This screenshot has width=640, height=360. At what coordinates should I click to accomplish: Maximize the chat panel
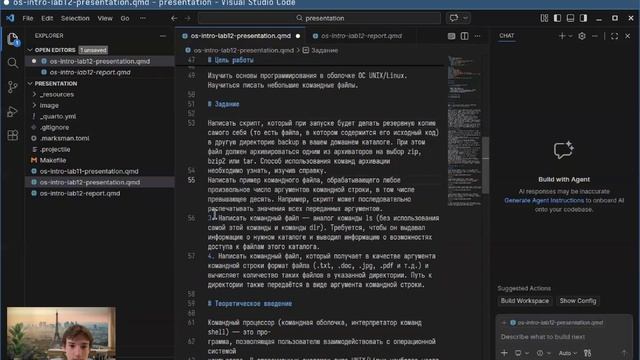click(614, 36)
